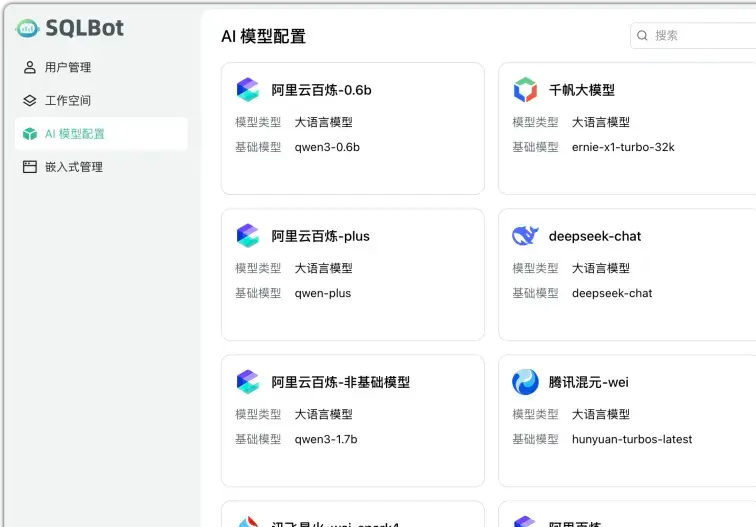Click 大语言模型 type in 阿里云百炼-plus card
The width and height of the screenshot is (756, 527).
coord(324,268)
